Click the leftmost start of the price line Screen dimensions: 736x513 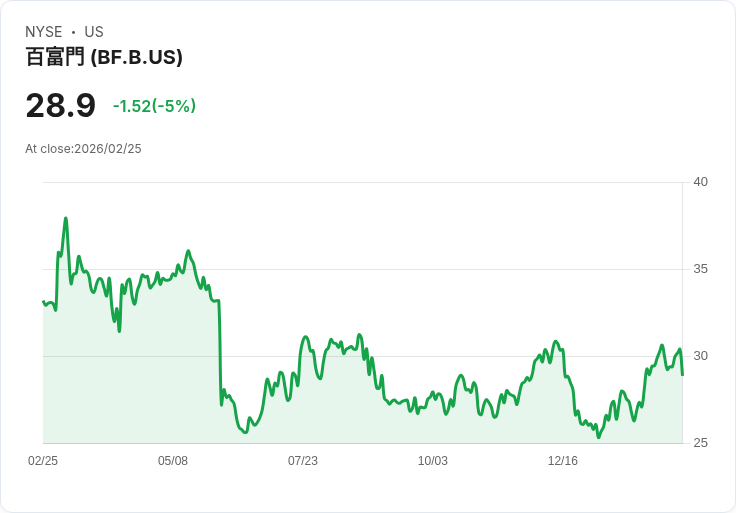(x=43, y=301)
